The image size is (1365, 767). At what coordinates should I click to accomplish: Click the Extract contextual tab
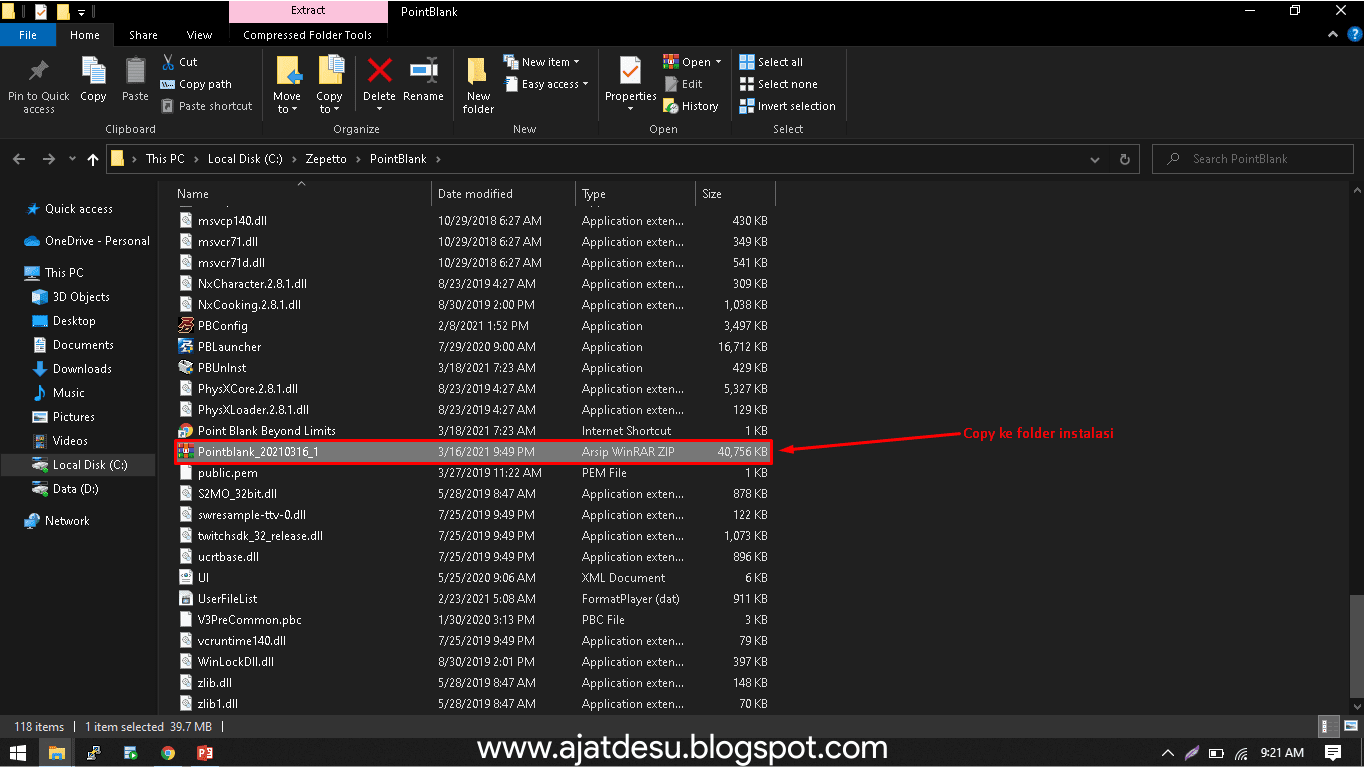pyautogui.click(x=308, y=11)
